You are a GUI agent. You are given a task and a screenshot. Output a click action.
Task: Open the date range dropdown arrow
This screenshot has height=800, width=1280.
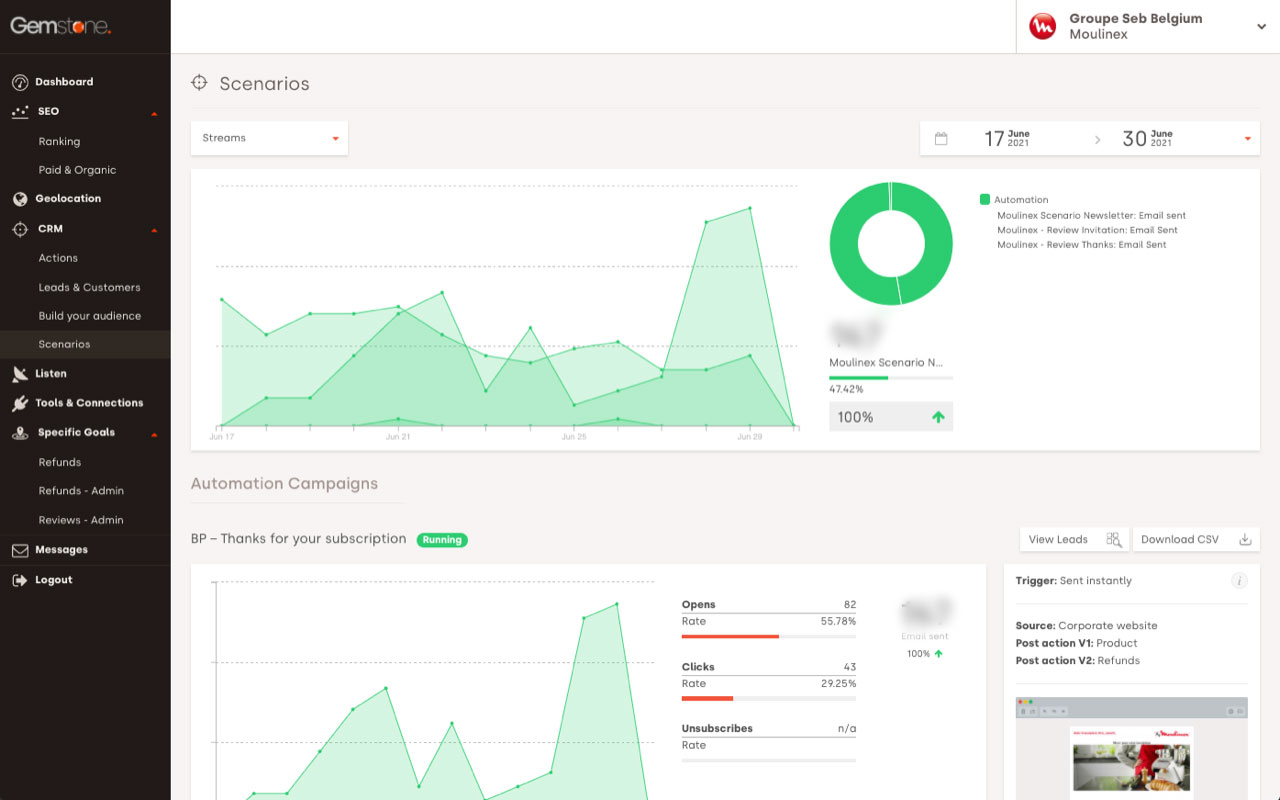1247,139
